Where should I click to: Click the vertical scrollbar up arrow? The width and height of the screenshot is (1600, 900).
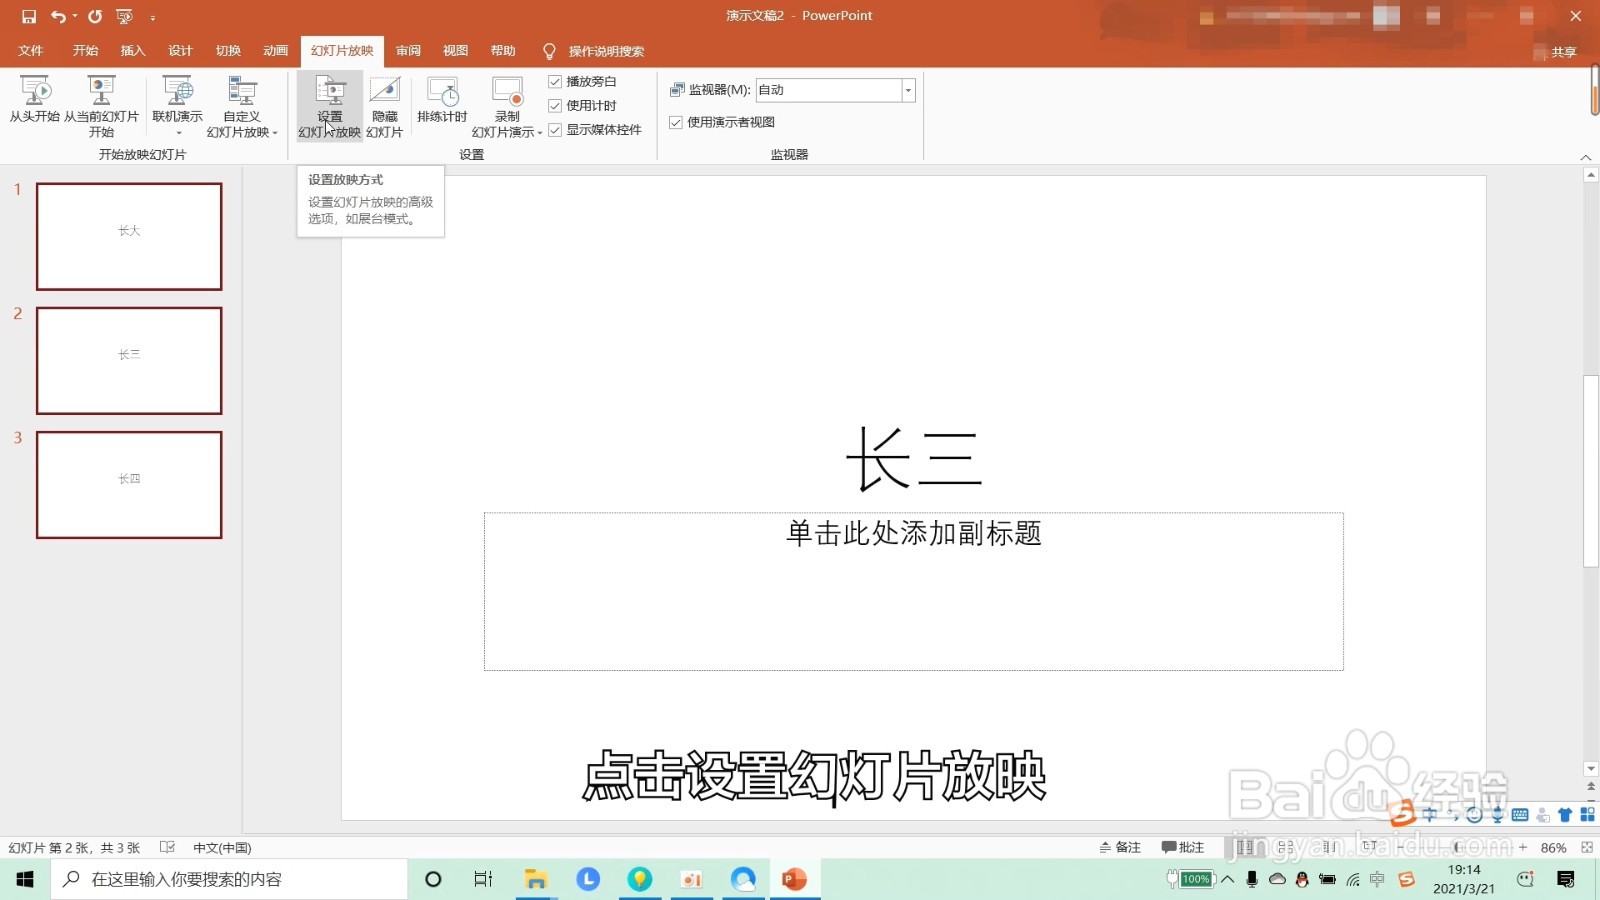tap(1591, 175)
